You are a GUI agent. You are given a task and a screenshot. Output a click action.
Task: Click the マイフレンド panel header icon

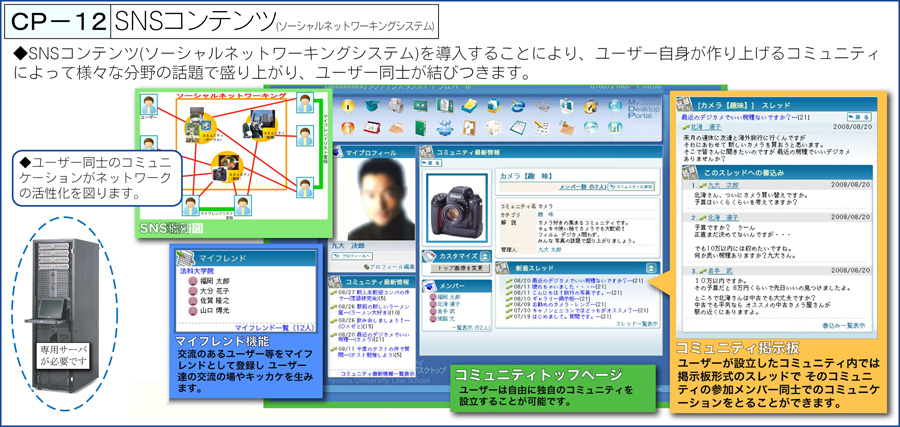[185, 257]
